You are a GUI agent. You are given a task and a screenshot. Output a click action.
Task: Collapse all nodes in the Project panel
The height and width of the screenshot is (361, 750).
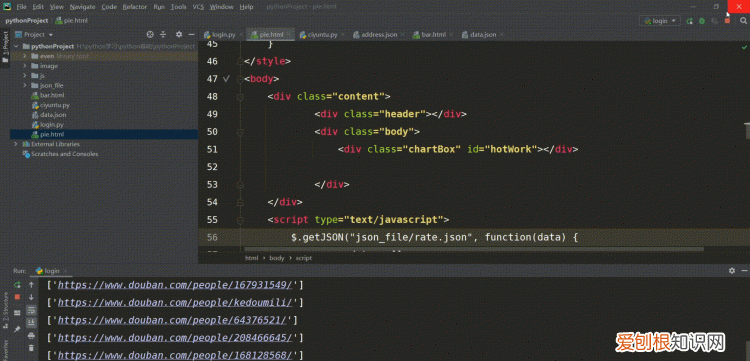(163, 34)
